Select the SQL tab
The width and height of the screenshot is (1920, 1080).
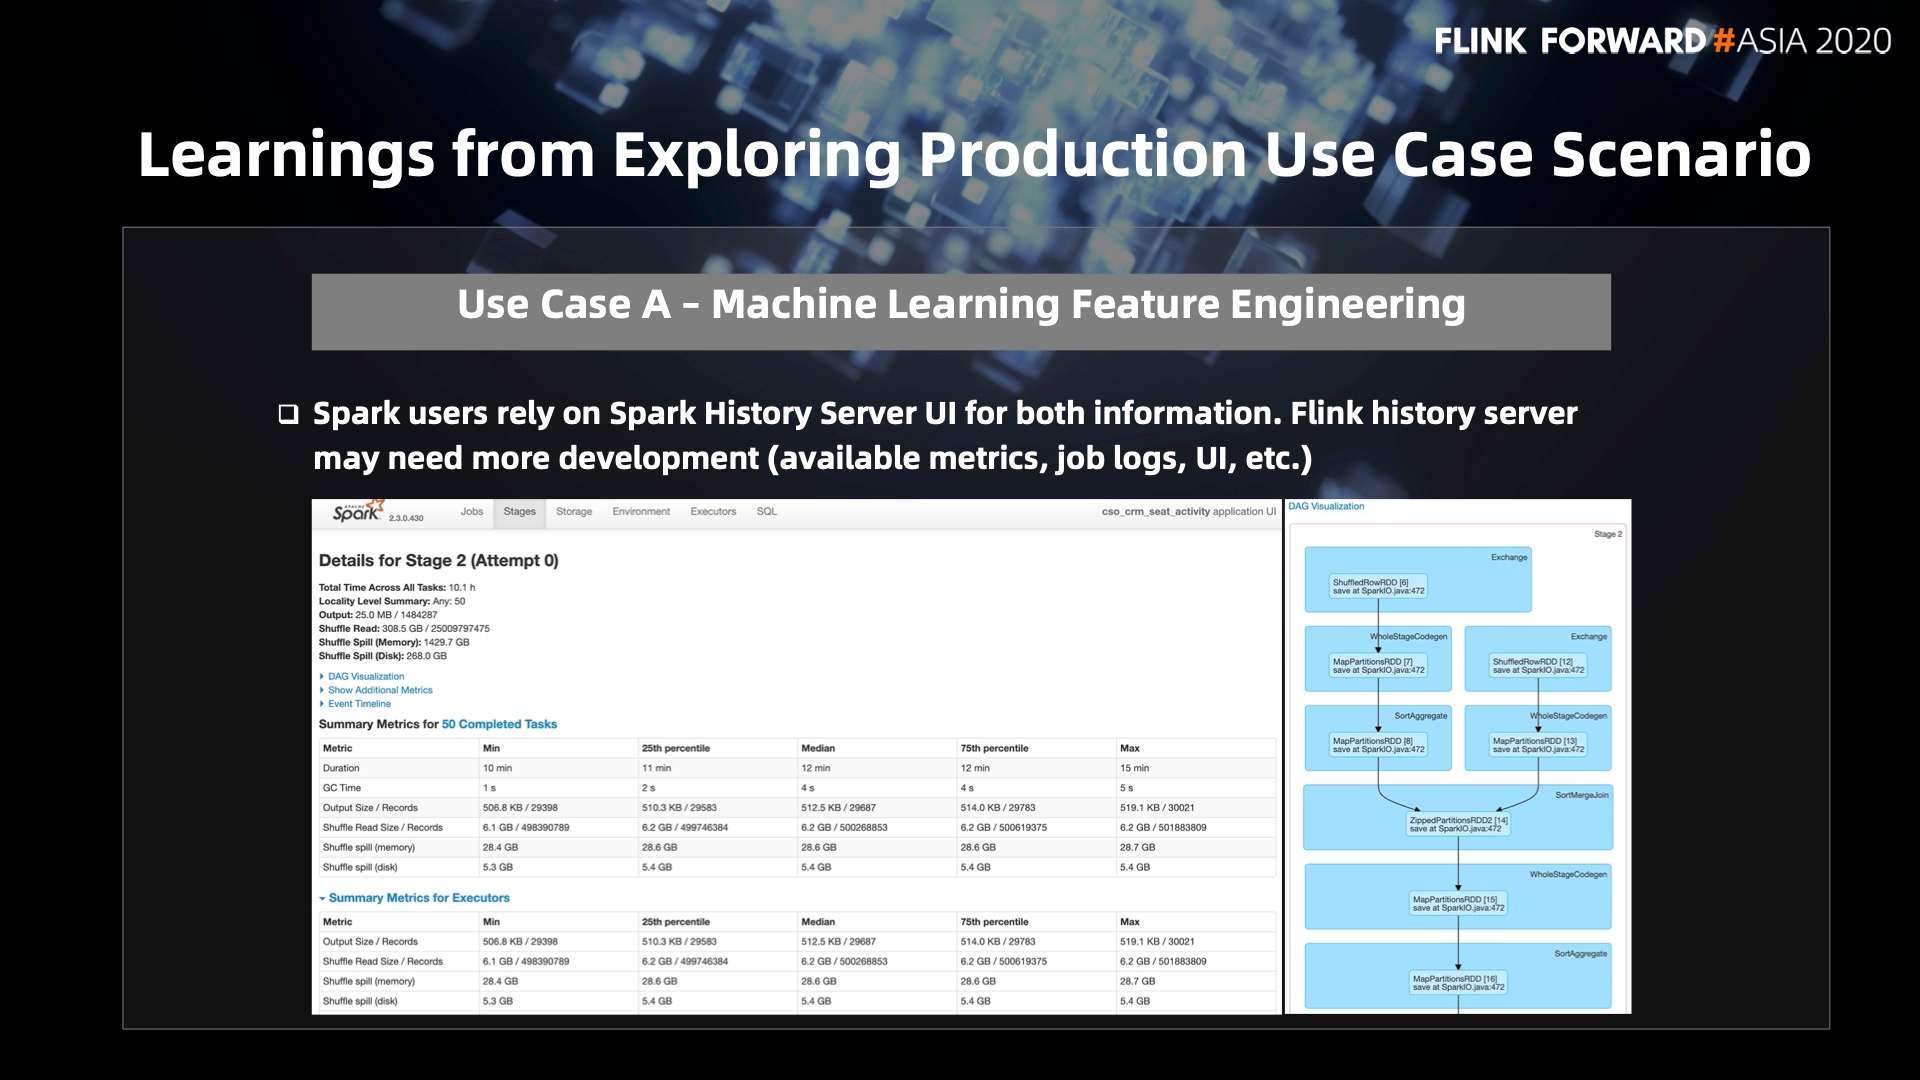point(766,512)
